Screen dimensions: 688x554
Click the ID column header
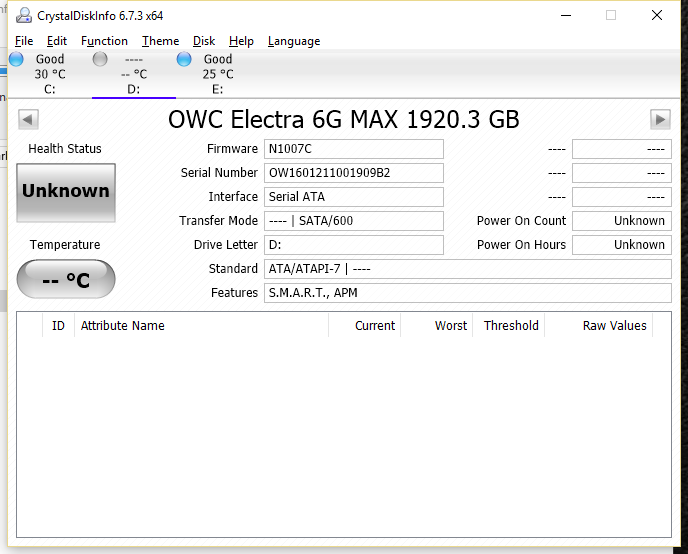(x=58, y=325)
